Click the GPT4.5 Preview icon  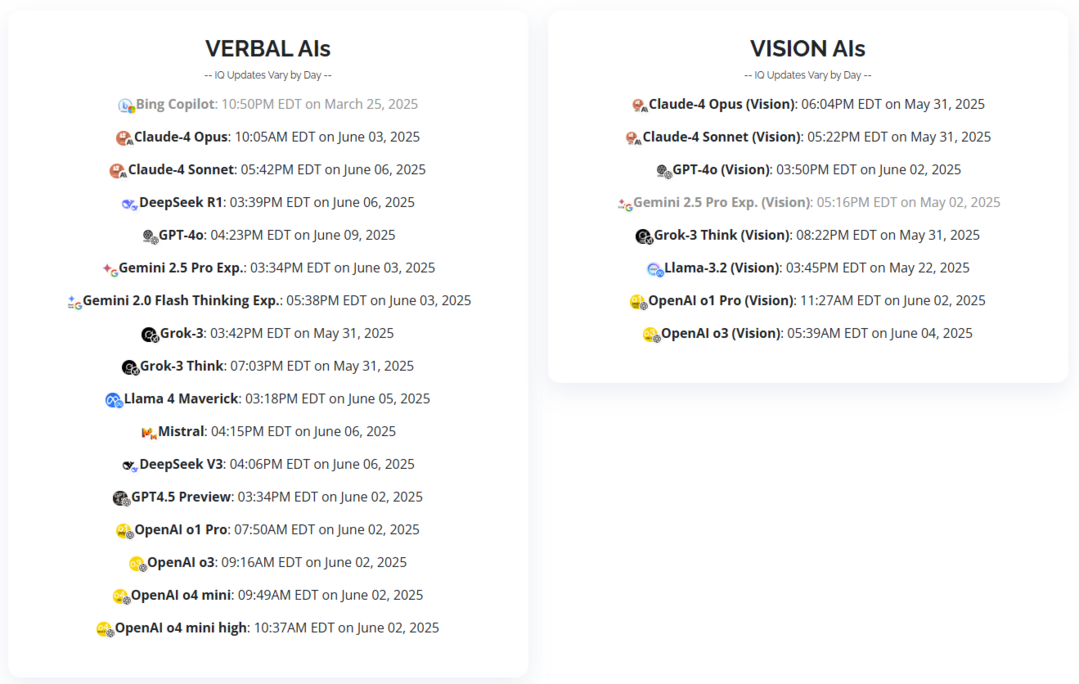[x=121, y=498]
